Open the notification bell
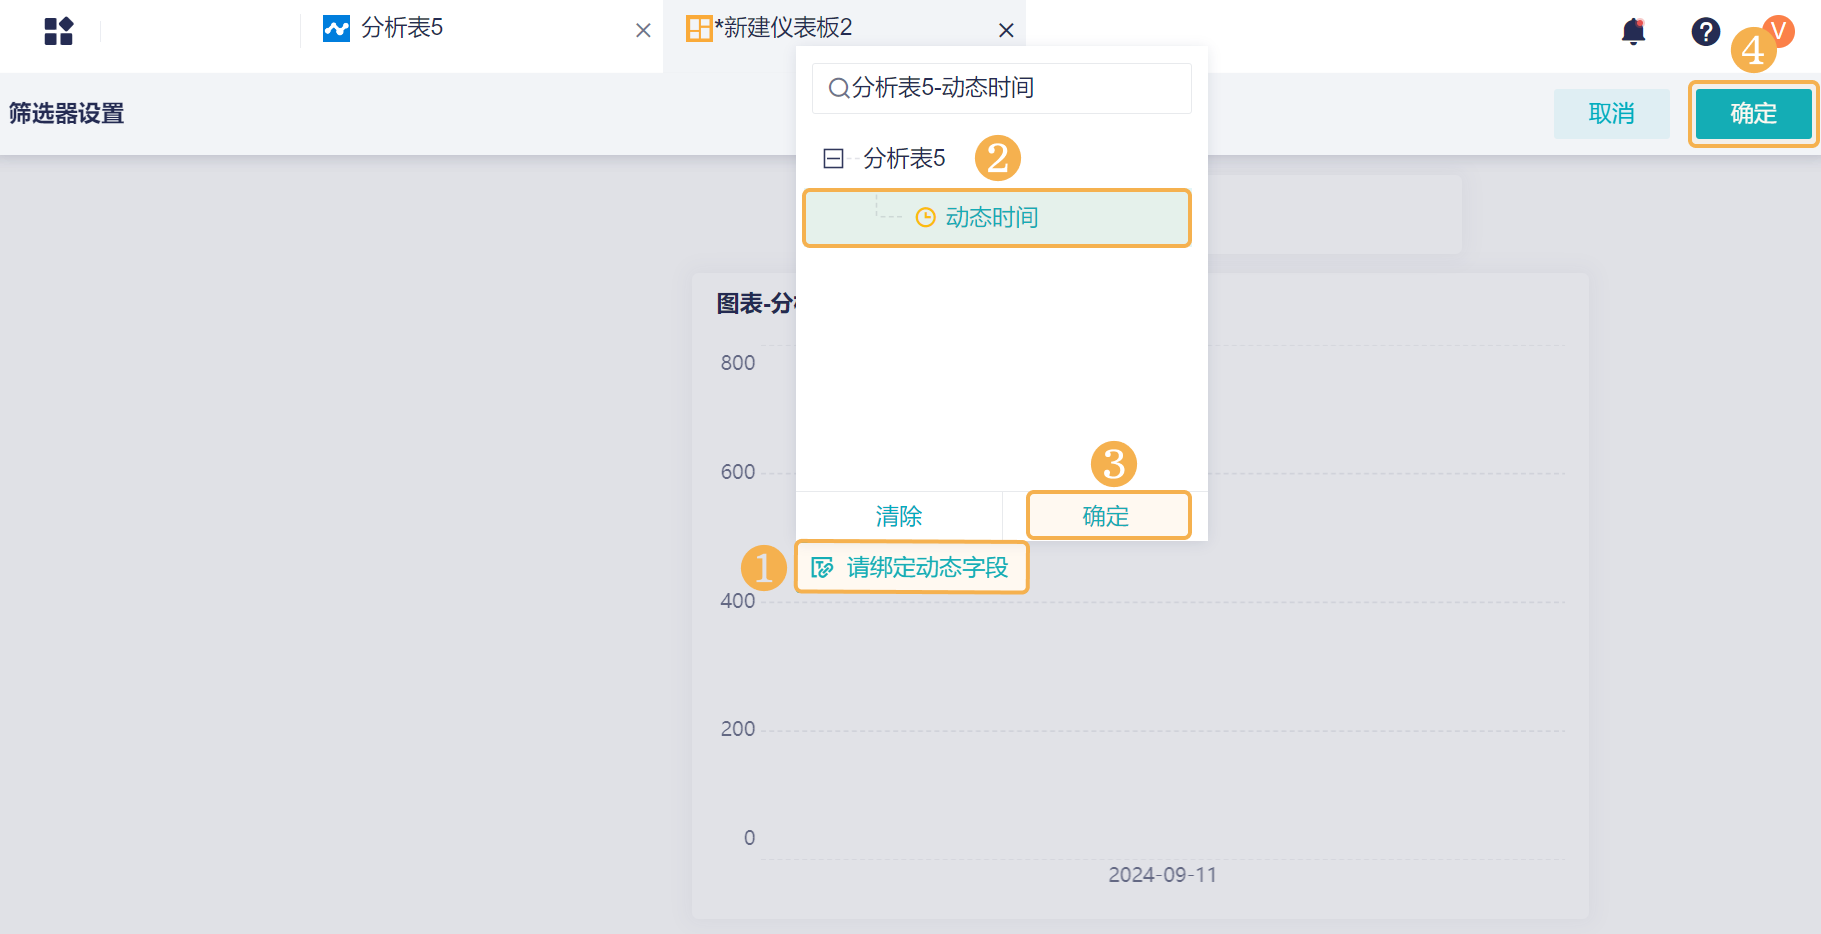 tap(1633, 31)
